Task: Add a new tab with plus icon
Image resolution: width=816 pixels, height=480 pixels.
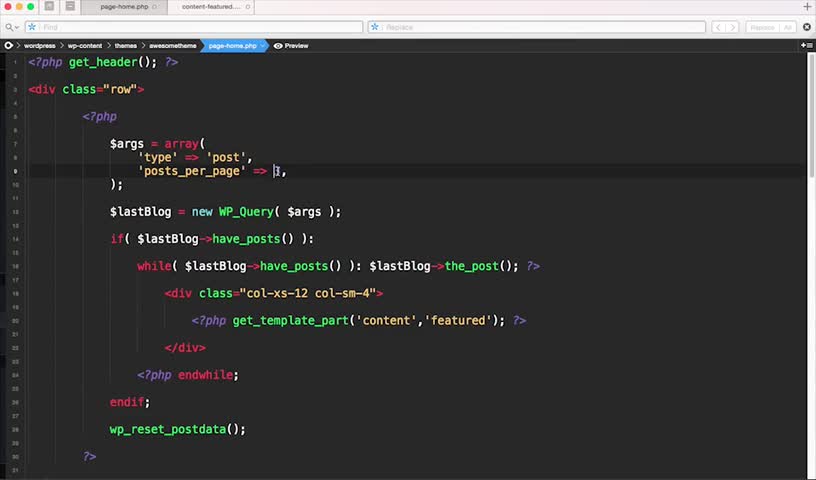Action: point(807,7)
